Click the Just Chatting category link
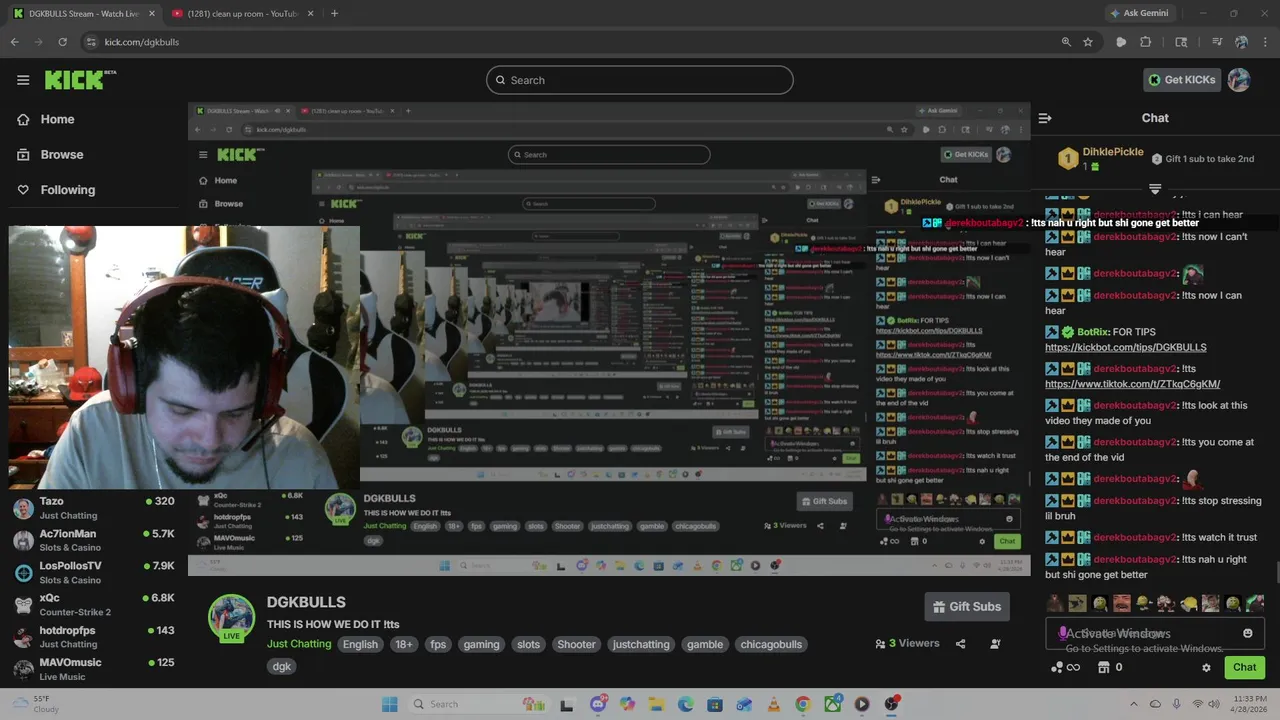1280x720 pixels. coord(299,644)
